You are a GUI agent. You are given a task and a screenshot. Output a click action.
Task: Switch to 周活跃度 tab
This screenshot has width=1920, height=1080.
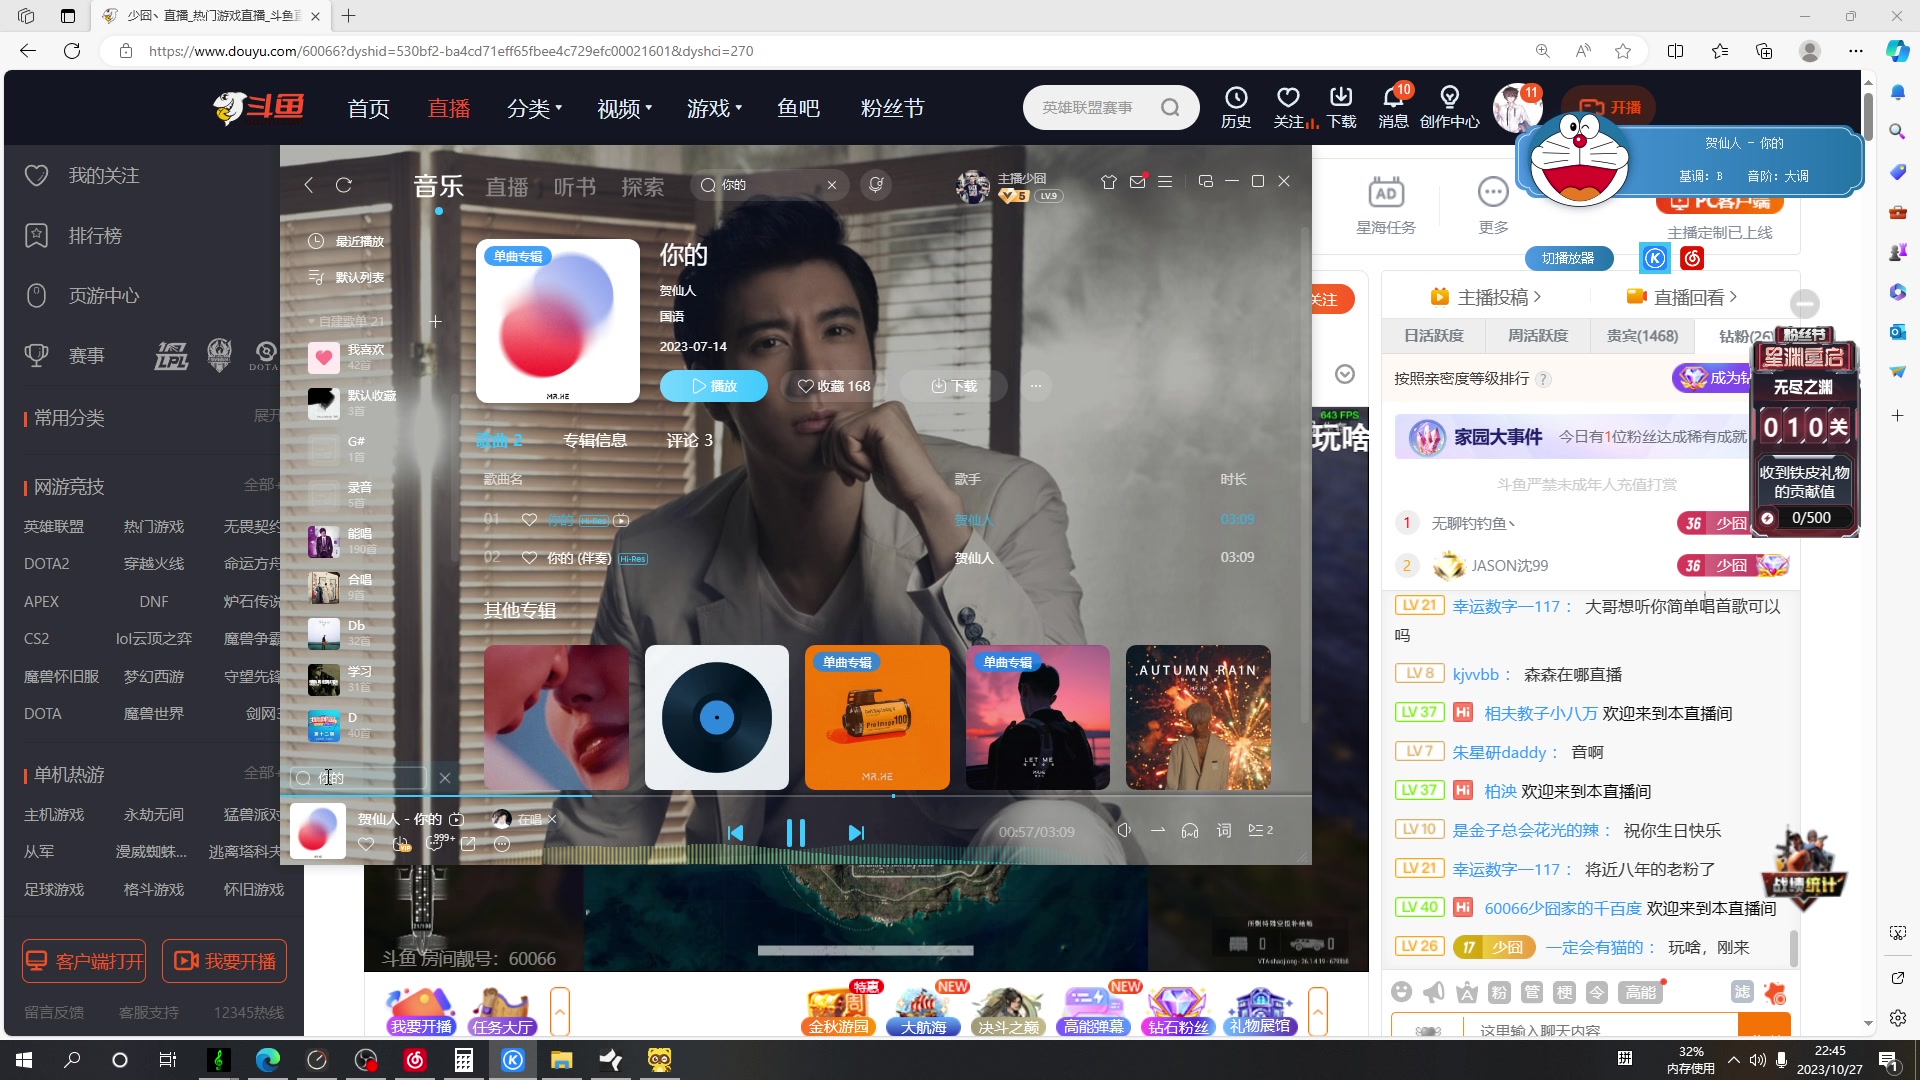tap(1538, 335)
